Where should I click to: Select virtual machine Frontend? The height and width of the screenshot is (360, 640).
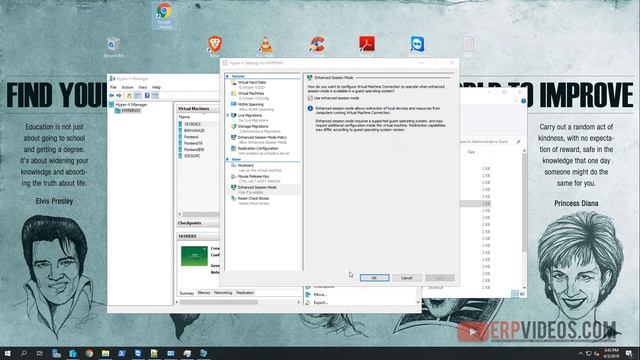click(191, 137)
